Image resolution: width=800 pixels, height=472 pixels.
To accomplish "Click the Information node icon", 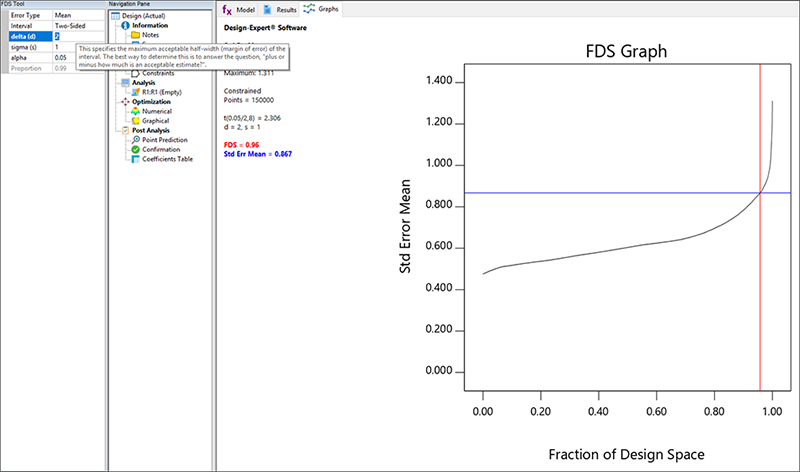I will point(125,25).
